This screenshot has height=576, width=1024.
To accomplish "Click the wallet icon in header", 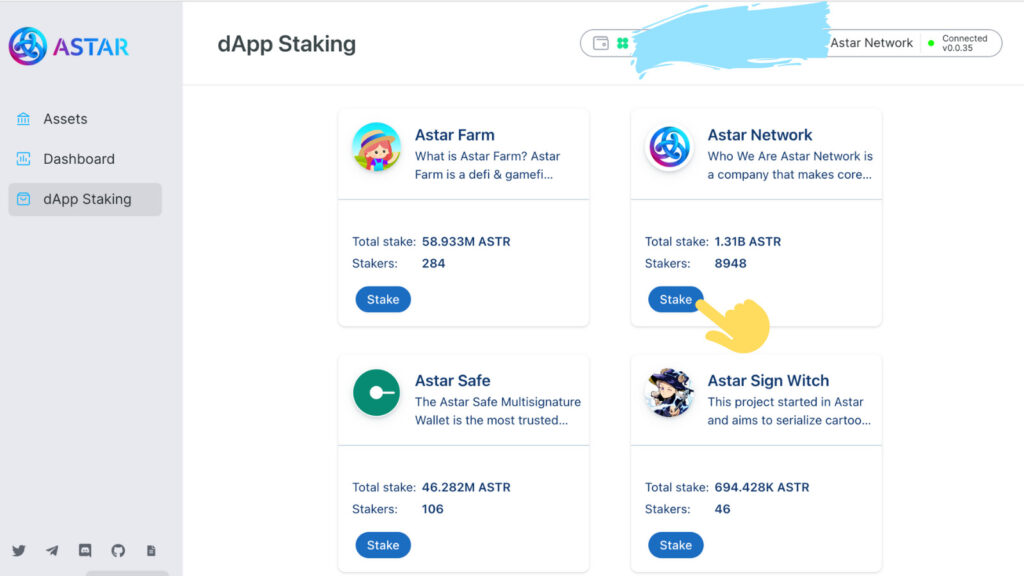I will tap(601, 43).
